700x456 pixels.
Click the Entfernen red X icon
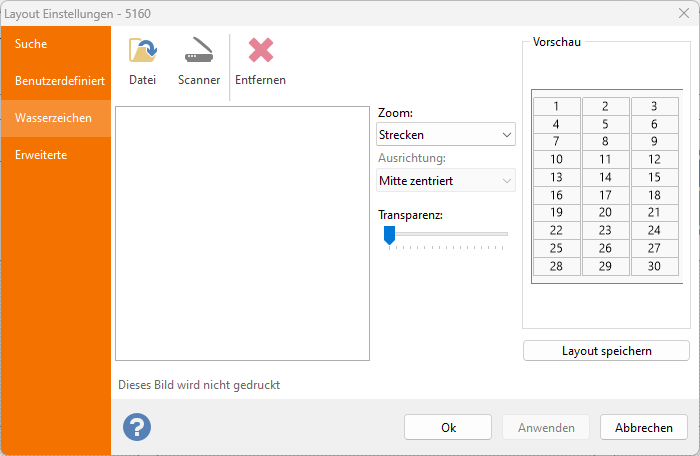(260, 53)
